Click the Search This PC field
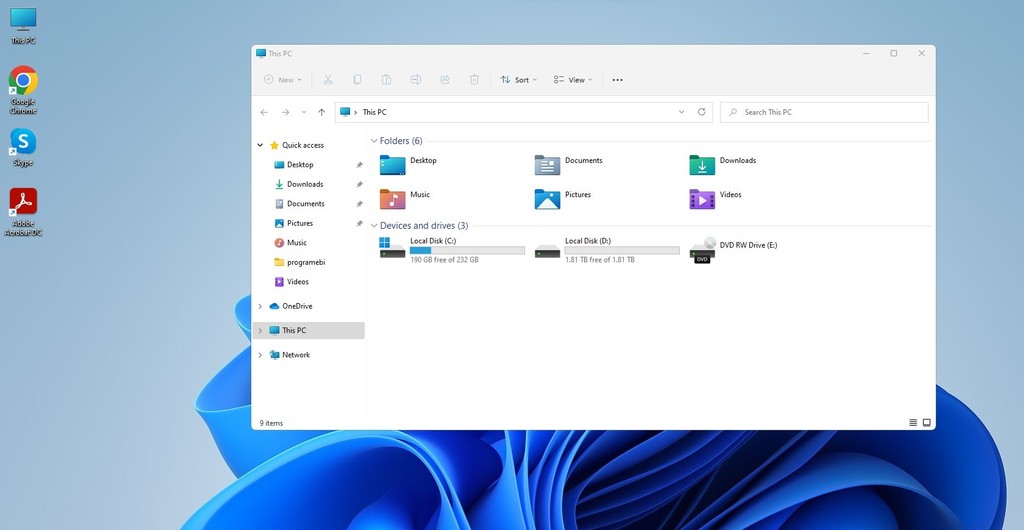1024x530 pixels. (824, 112)
